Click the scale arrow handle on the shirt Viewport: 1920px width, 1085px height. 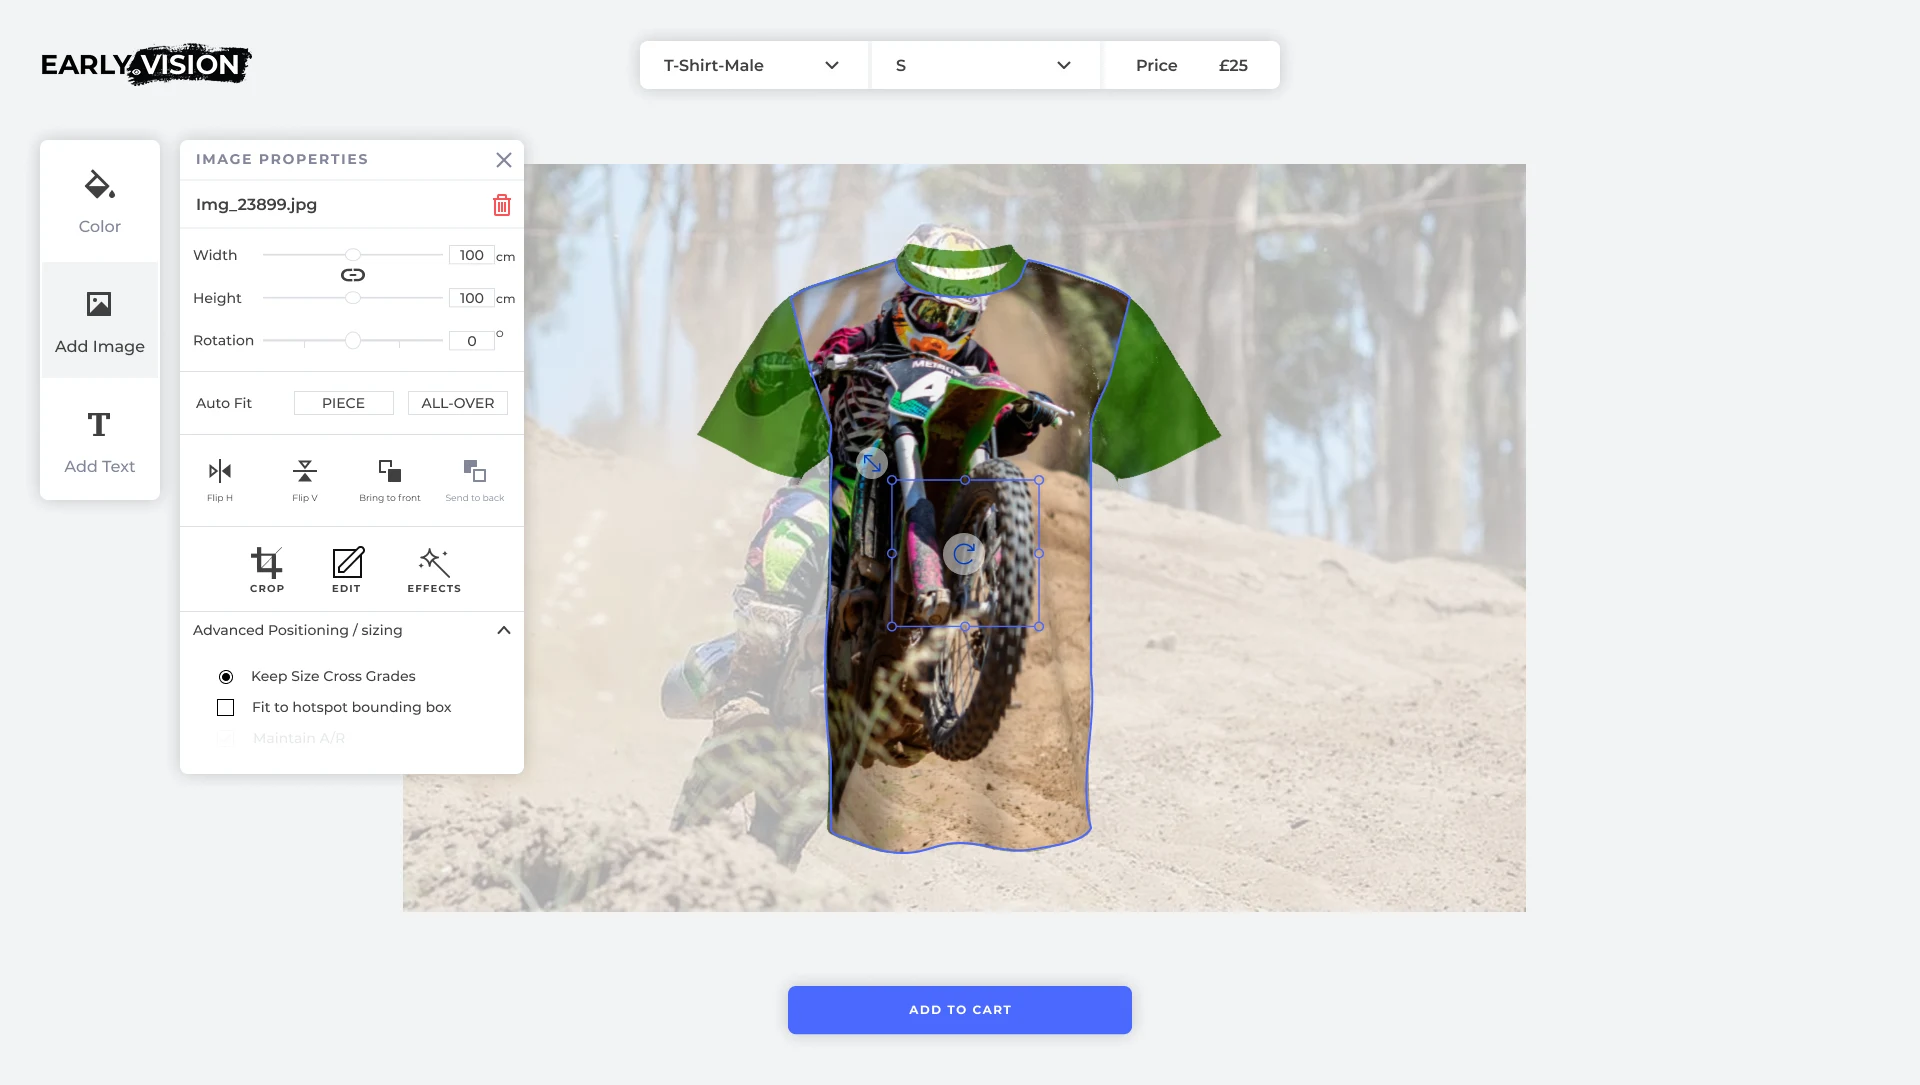[872, 463]
